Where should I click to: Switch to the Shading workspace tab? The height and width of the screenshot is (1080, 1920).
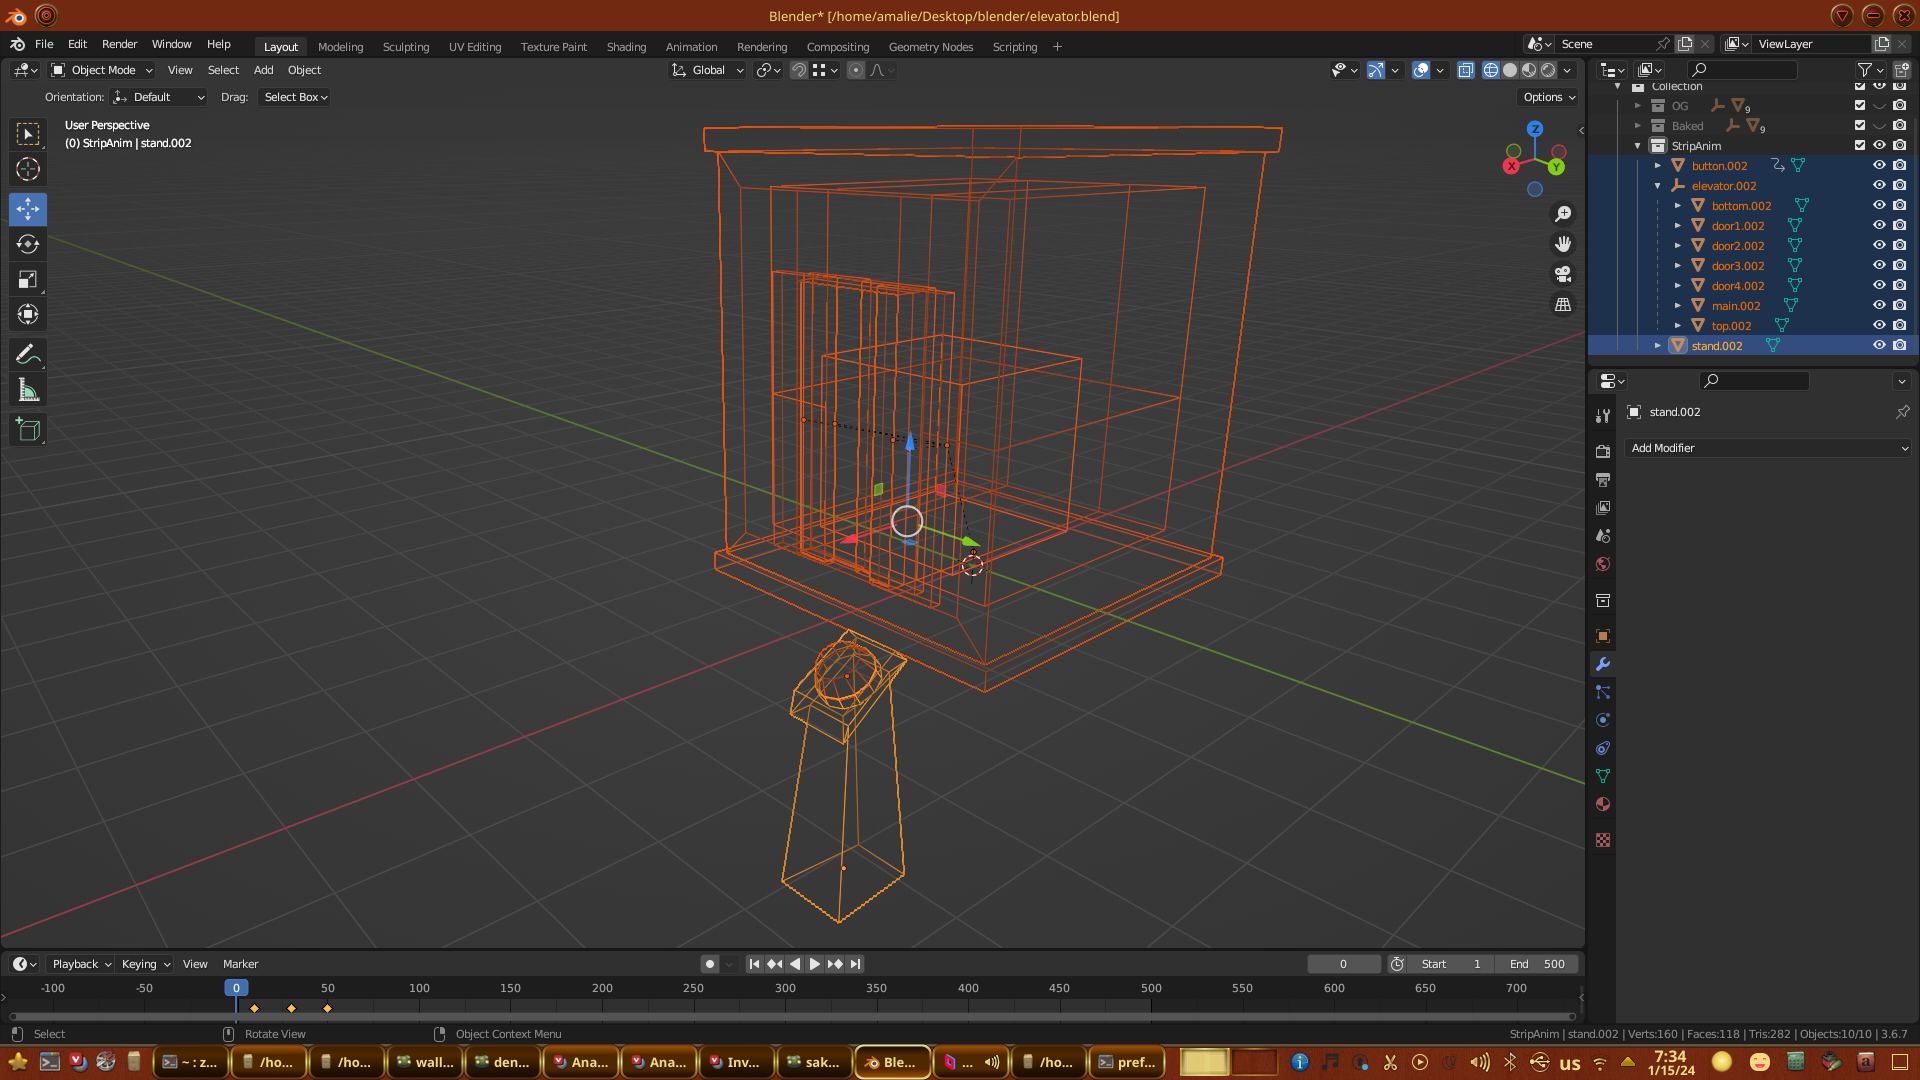(x=626, y=47)
